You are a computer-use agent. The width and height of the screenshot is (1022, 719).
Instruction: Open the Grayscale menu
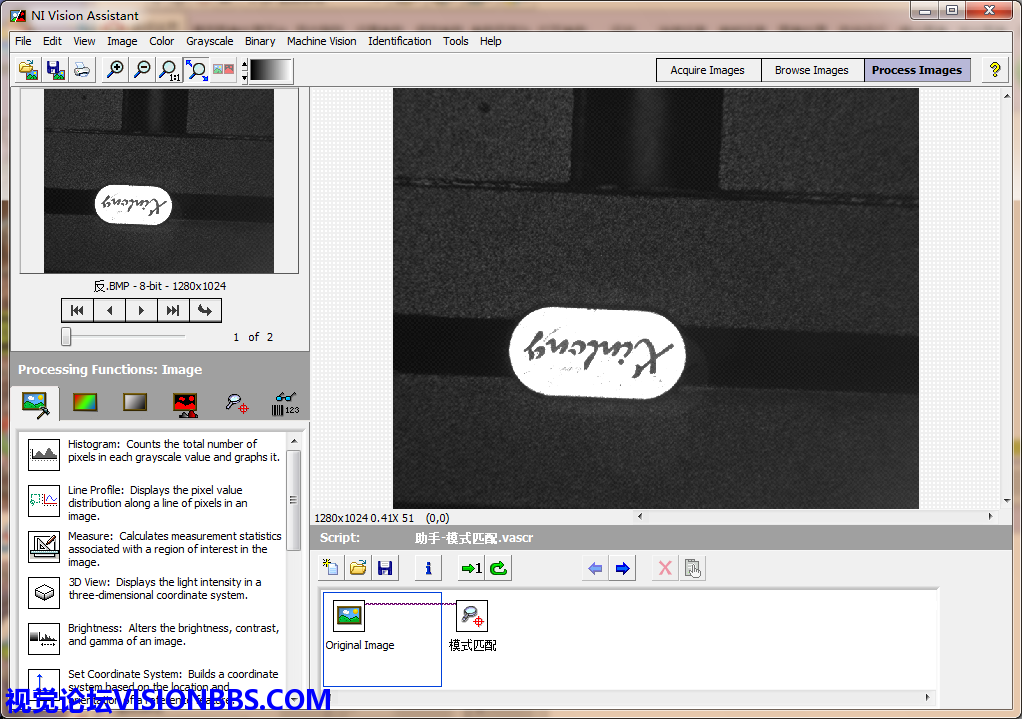click(209, 41)
